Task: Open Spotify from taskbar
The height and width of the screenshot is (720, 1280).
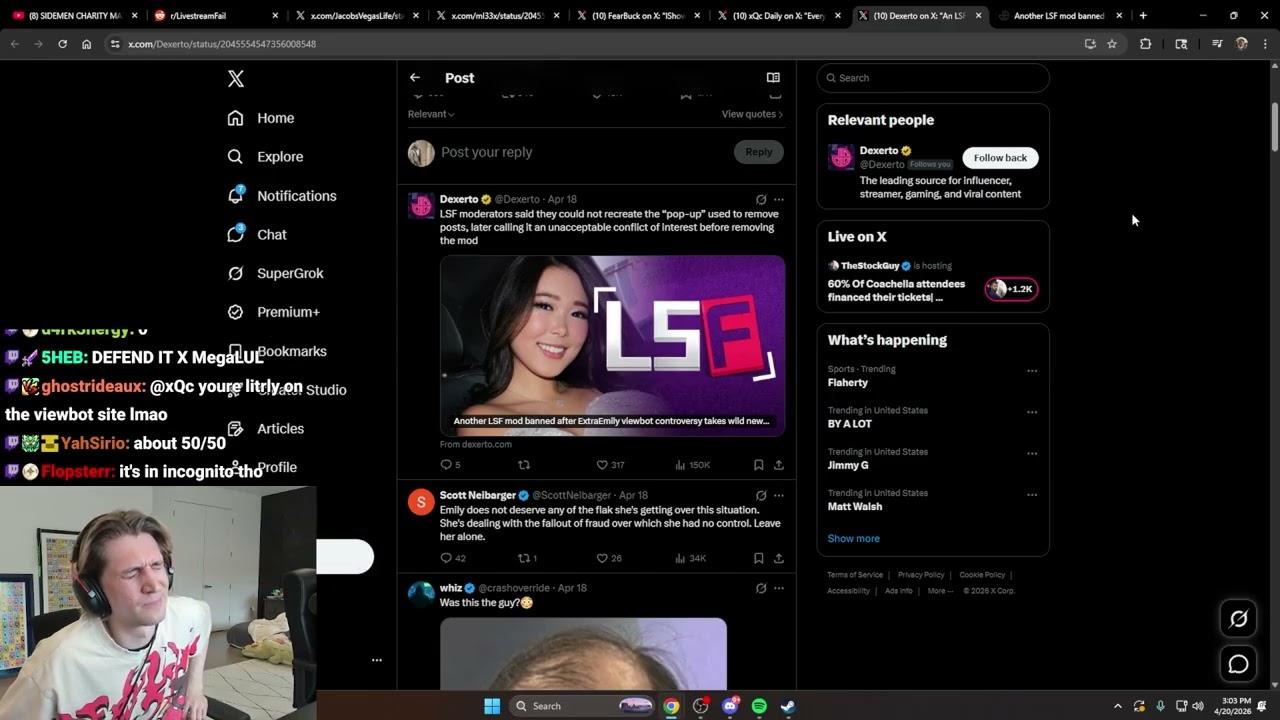Action: 759,706
